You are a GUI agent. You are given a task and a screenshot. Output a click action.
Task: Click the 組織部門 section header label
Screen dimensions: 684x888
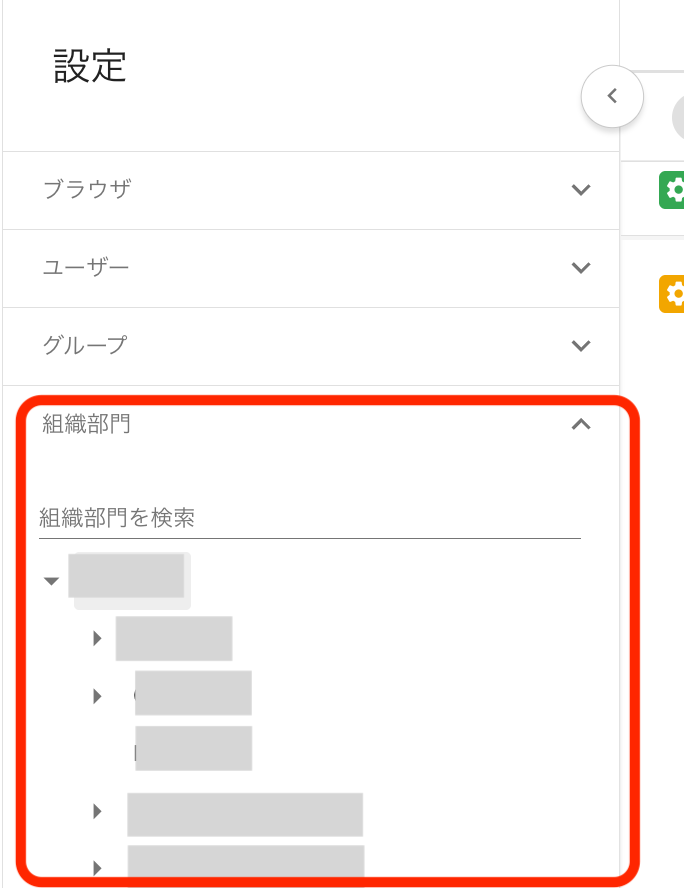[x=87, y=424]
